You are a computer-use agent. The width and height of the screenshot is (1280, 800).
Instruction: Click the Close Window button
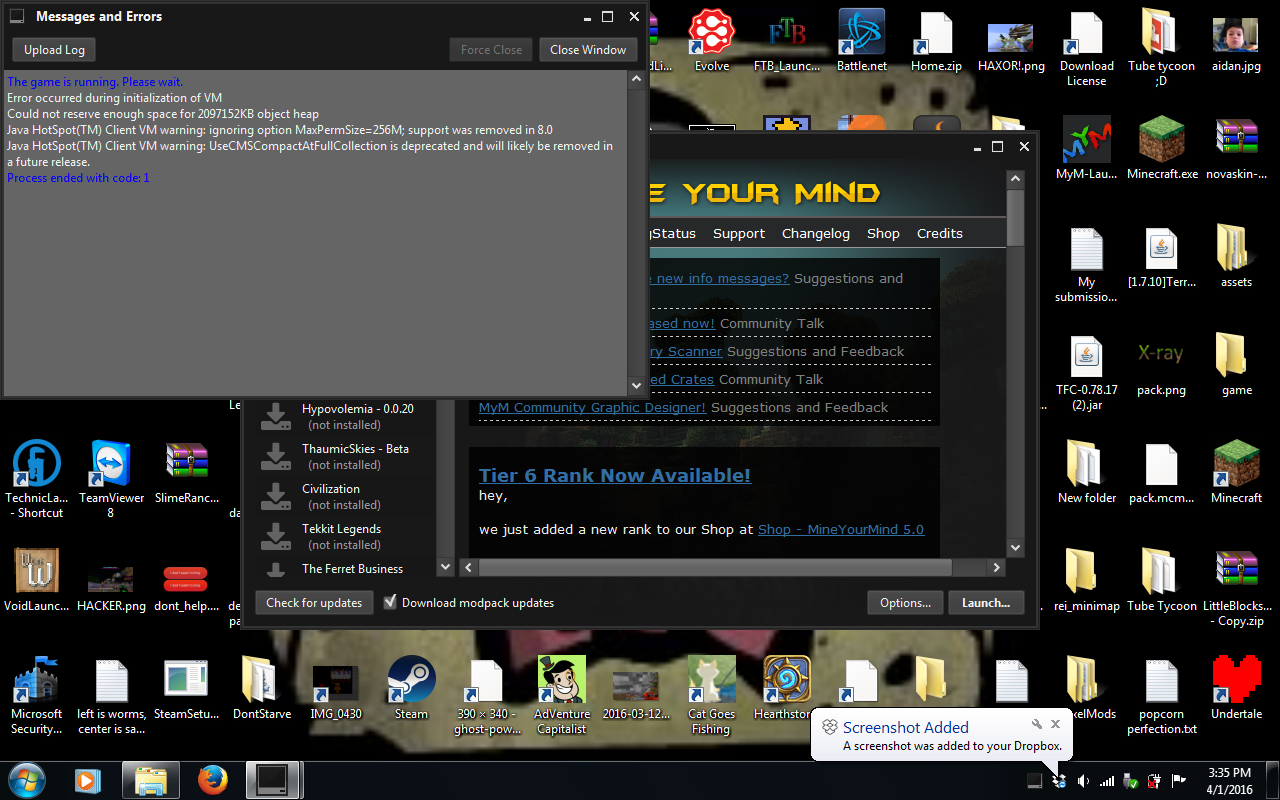pyautogui.click(x=588, y=49)
